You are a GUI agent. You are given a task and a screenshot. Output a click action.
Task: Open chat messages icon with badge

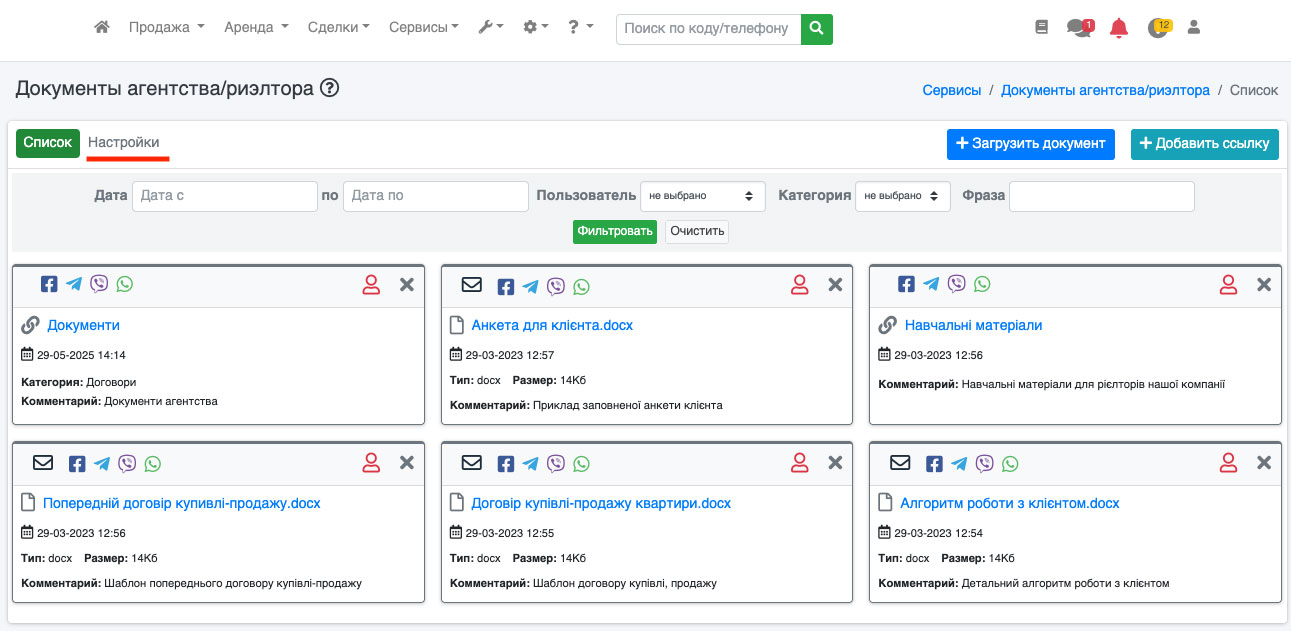1078,28
